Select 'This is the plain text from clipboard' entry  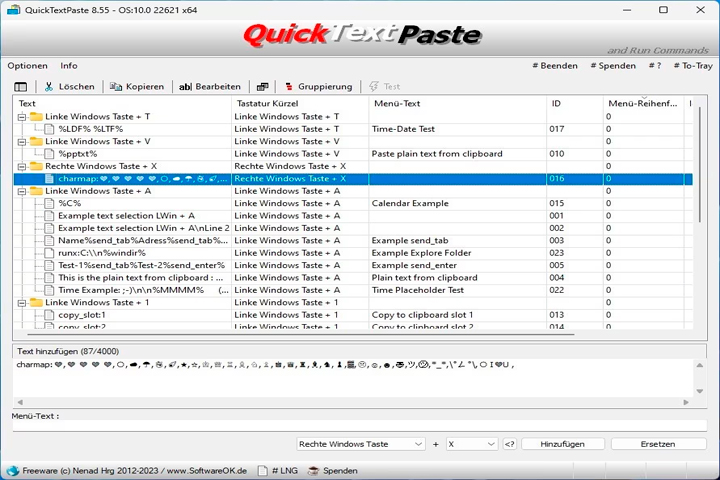click(x=141, y=278)
